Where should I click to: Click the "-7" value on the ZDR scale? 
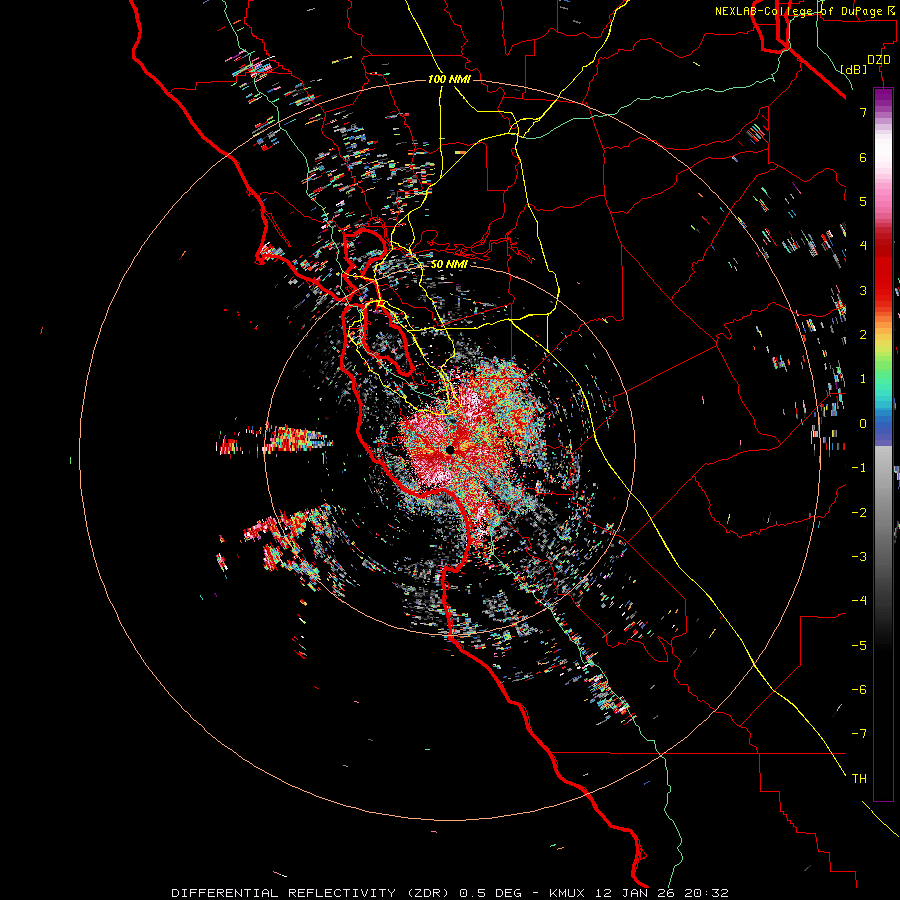tap(859, 734)
